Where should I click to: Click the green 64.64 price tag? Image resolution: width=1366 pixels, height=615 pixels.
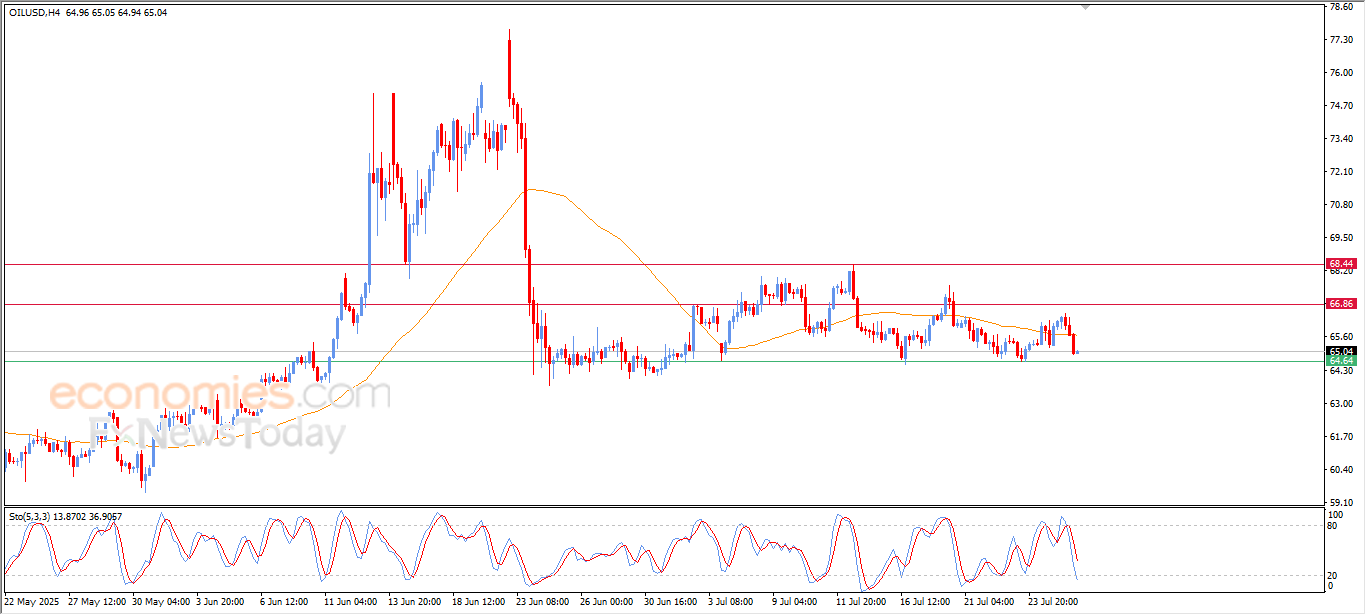1340,361
